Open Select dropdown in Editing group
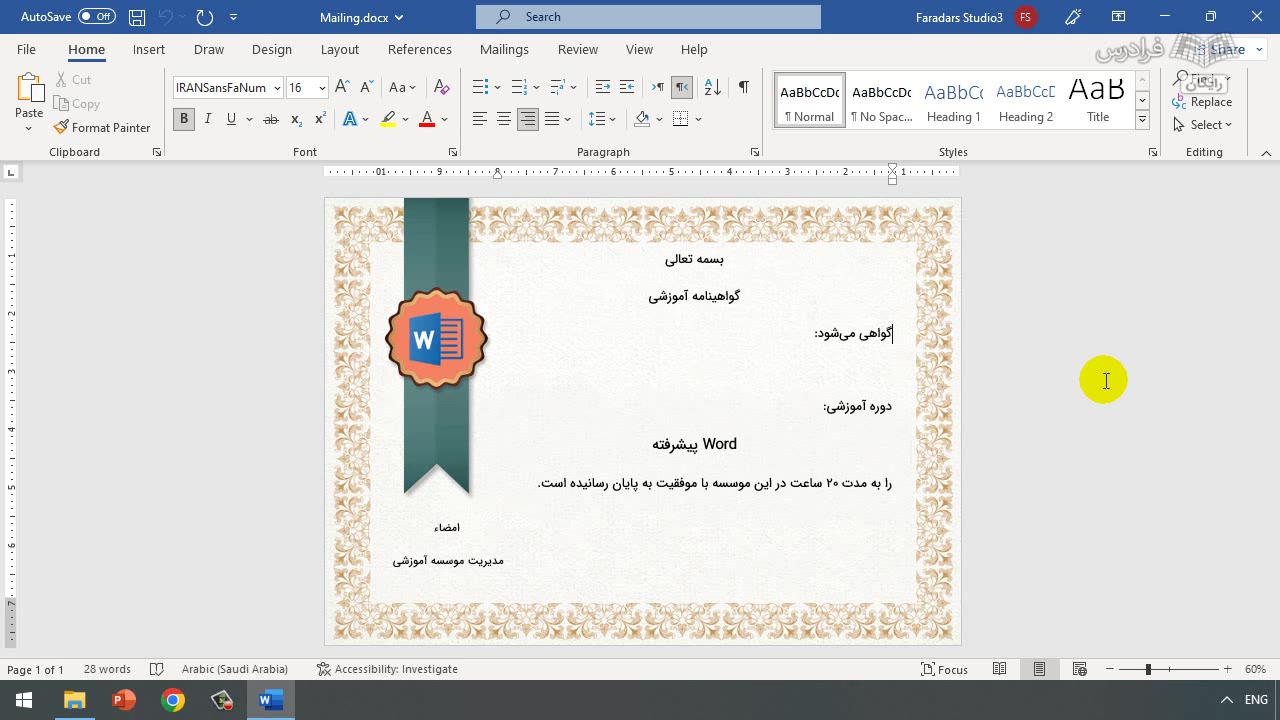This screenshot has width=1280, height=720. pyautogui.click(x=1203, y=125)
